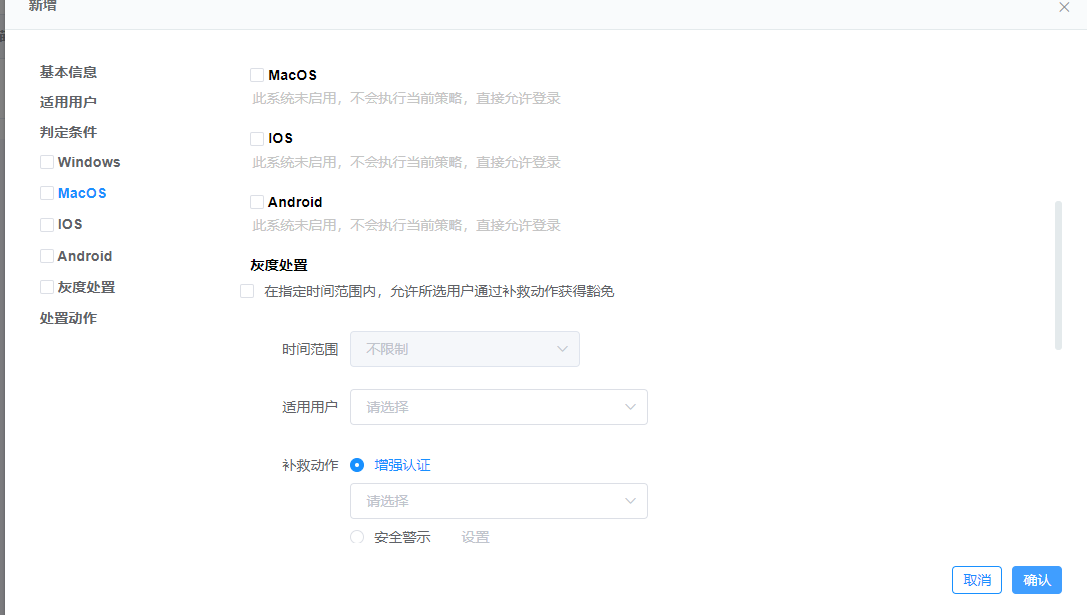
Task: Open the 适用用户 selection dropdown
Action: point(498,407)
